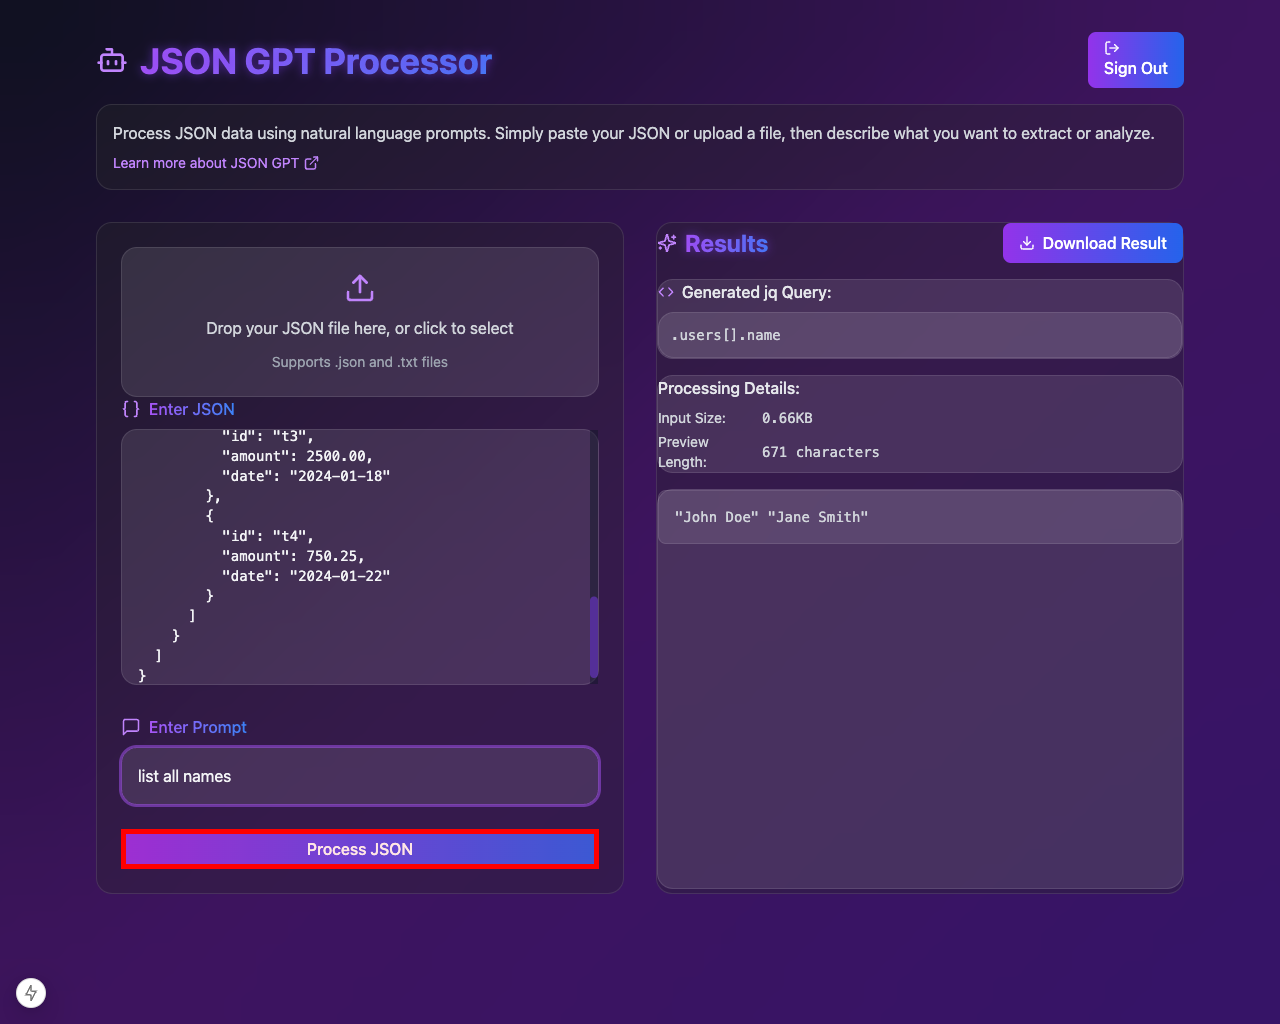Click the 0.66KB input size value
Image resolution: width=1280 pixels, height=1024 pixels.
click(787, 418)
